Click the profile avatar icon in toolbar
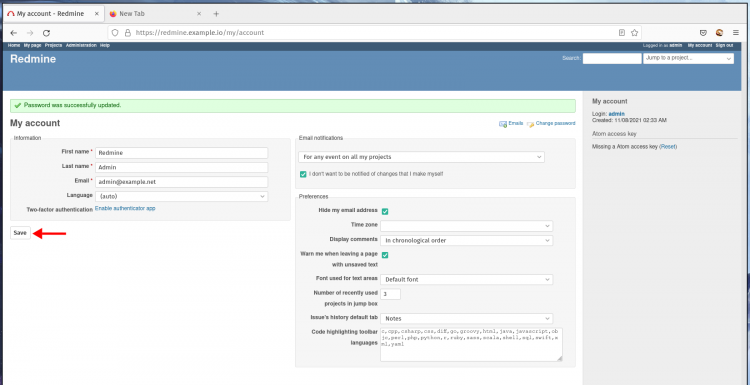 tap(719, 33)
